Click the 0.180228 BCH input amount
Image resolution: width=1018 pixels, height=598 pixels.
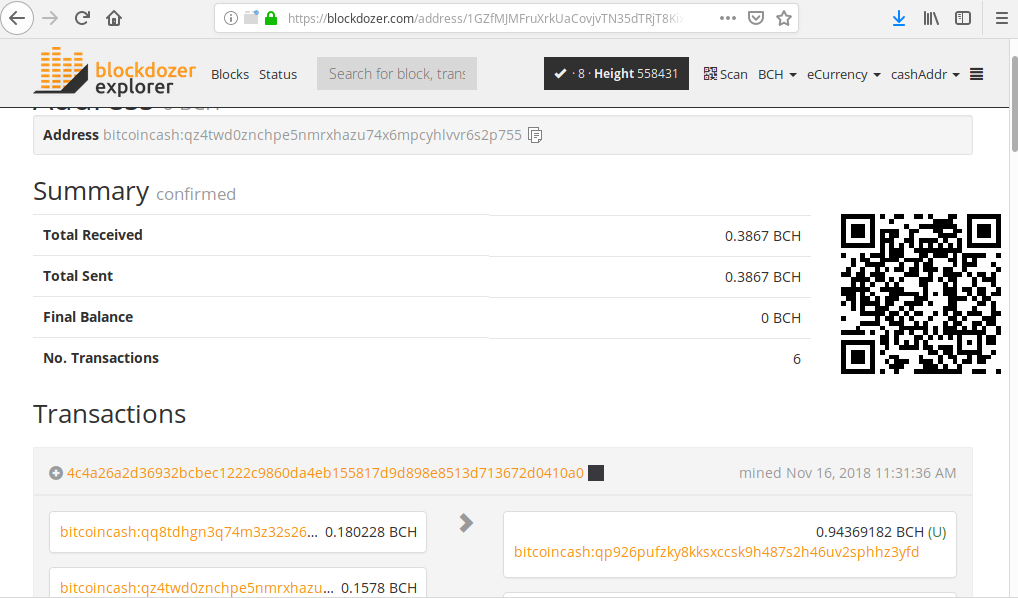(371, 532)
